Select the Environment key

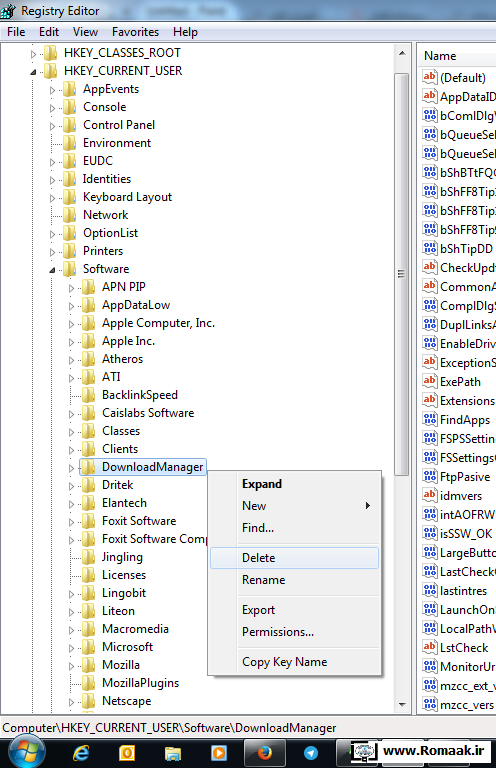click(x=117, y=143)
